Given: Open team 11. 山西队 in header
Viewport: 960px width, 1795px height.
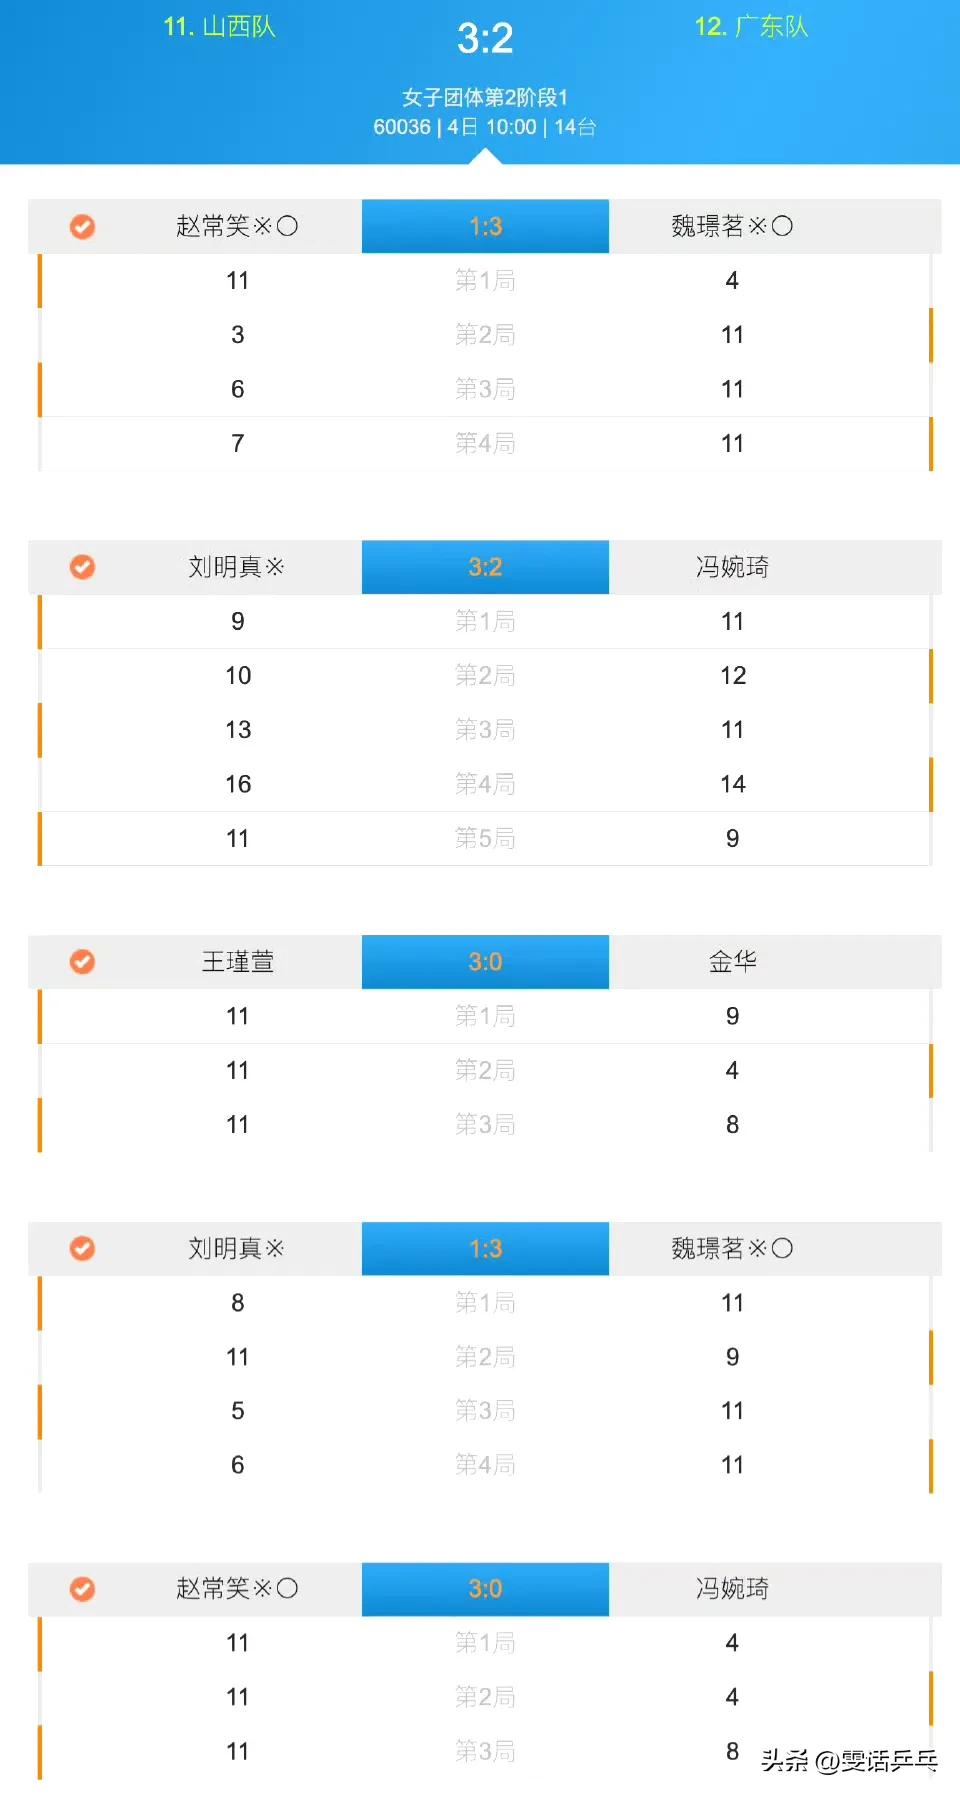Looking at the screenshot, I should 219,27.
